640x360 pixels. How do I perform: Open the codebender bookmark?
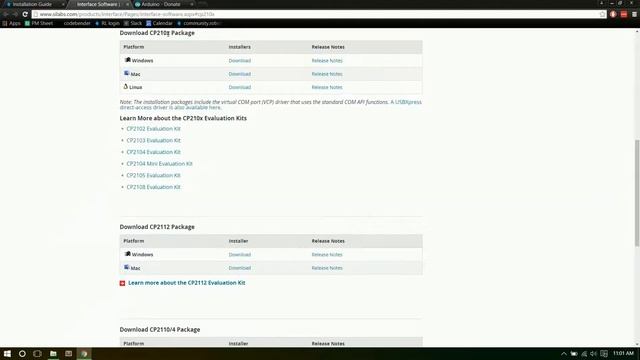(77, 23)
